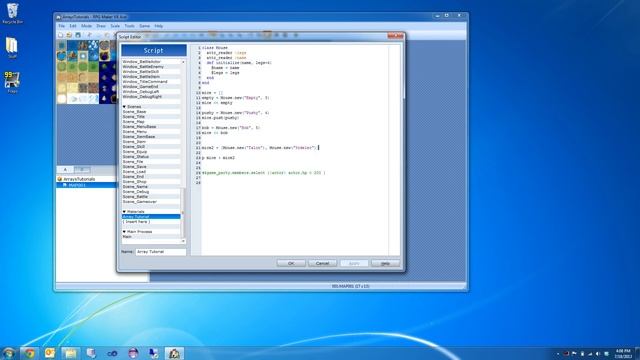Click the Open Project toolbar icon
Viewport: 640px width, 360px height.
tap(69, 35)
